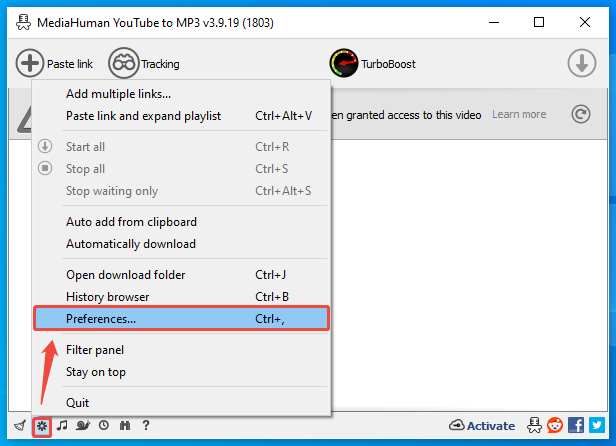Screen dimensions: 616x446
Task: Click the music note icon
Action: pyautogui.click(x=62, y=425)
